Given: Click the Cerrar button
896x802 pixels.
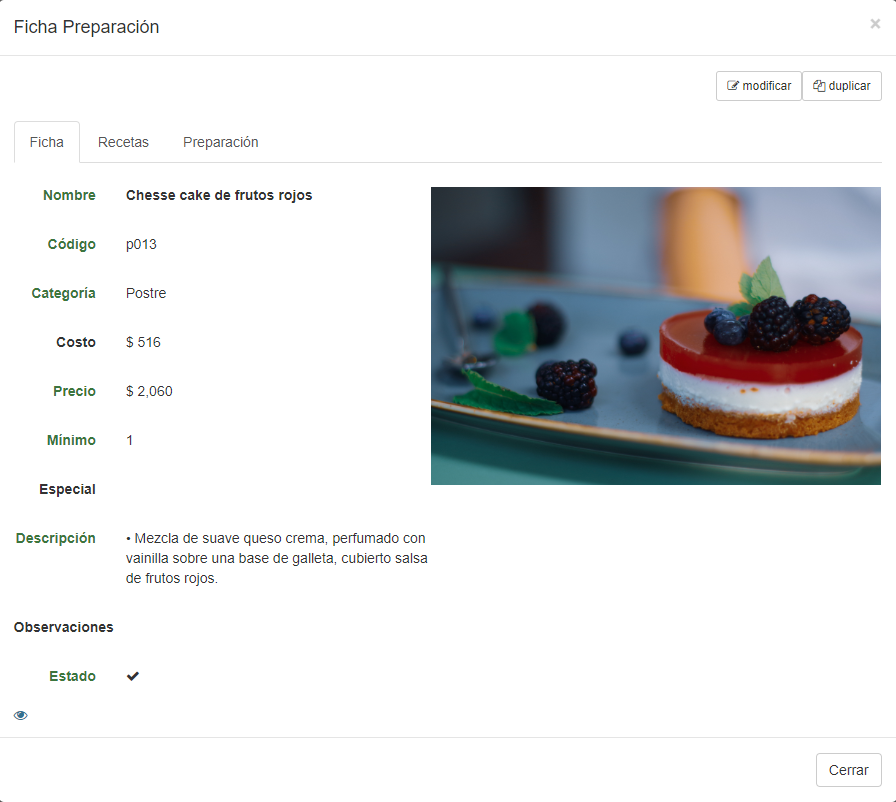Looking at the screenshot, I should point(849,770).
